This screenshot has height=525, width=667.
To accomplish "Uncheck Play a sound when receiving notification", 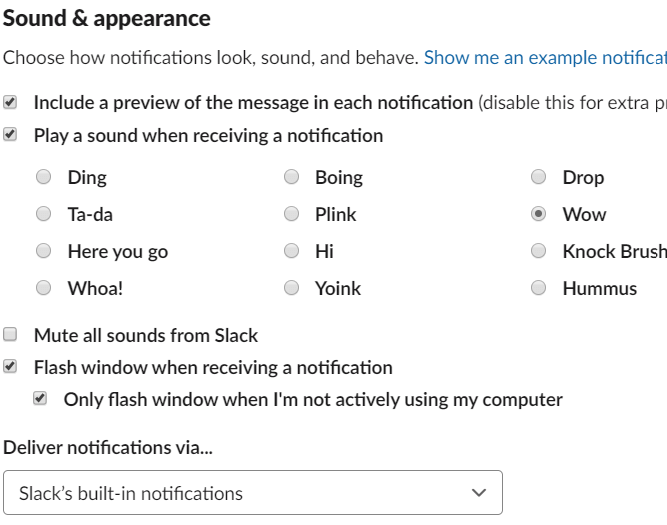I will (11, 134).
